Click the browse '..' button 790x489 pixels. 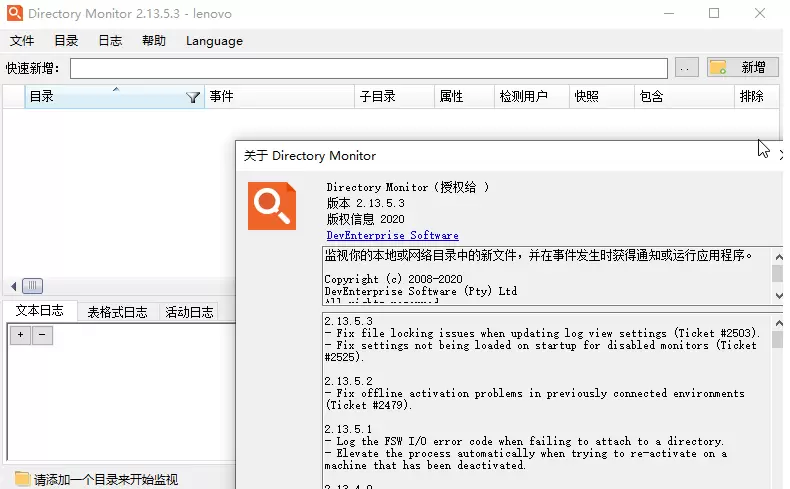click(686, 68)
